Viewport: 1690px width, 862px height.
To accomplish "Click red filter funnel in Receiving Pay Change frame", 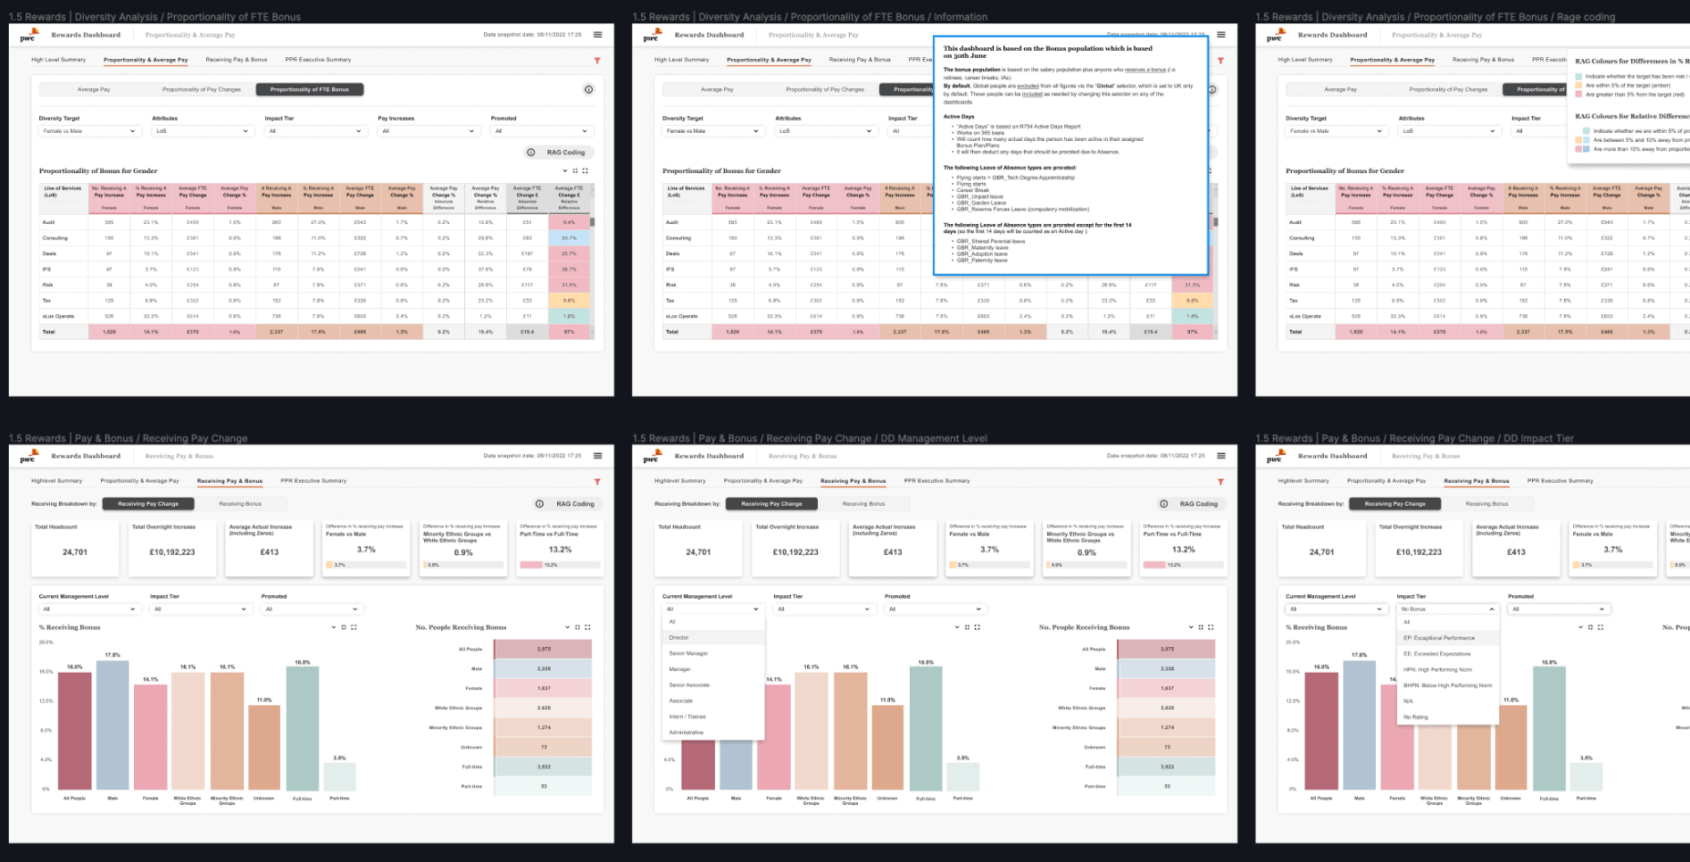I will [597, 482].
